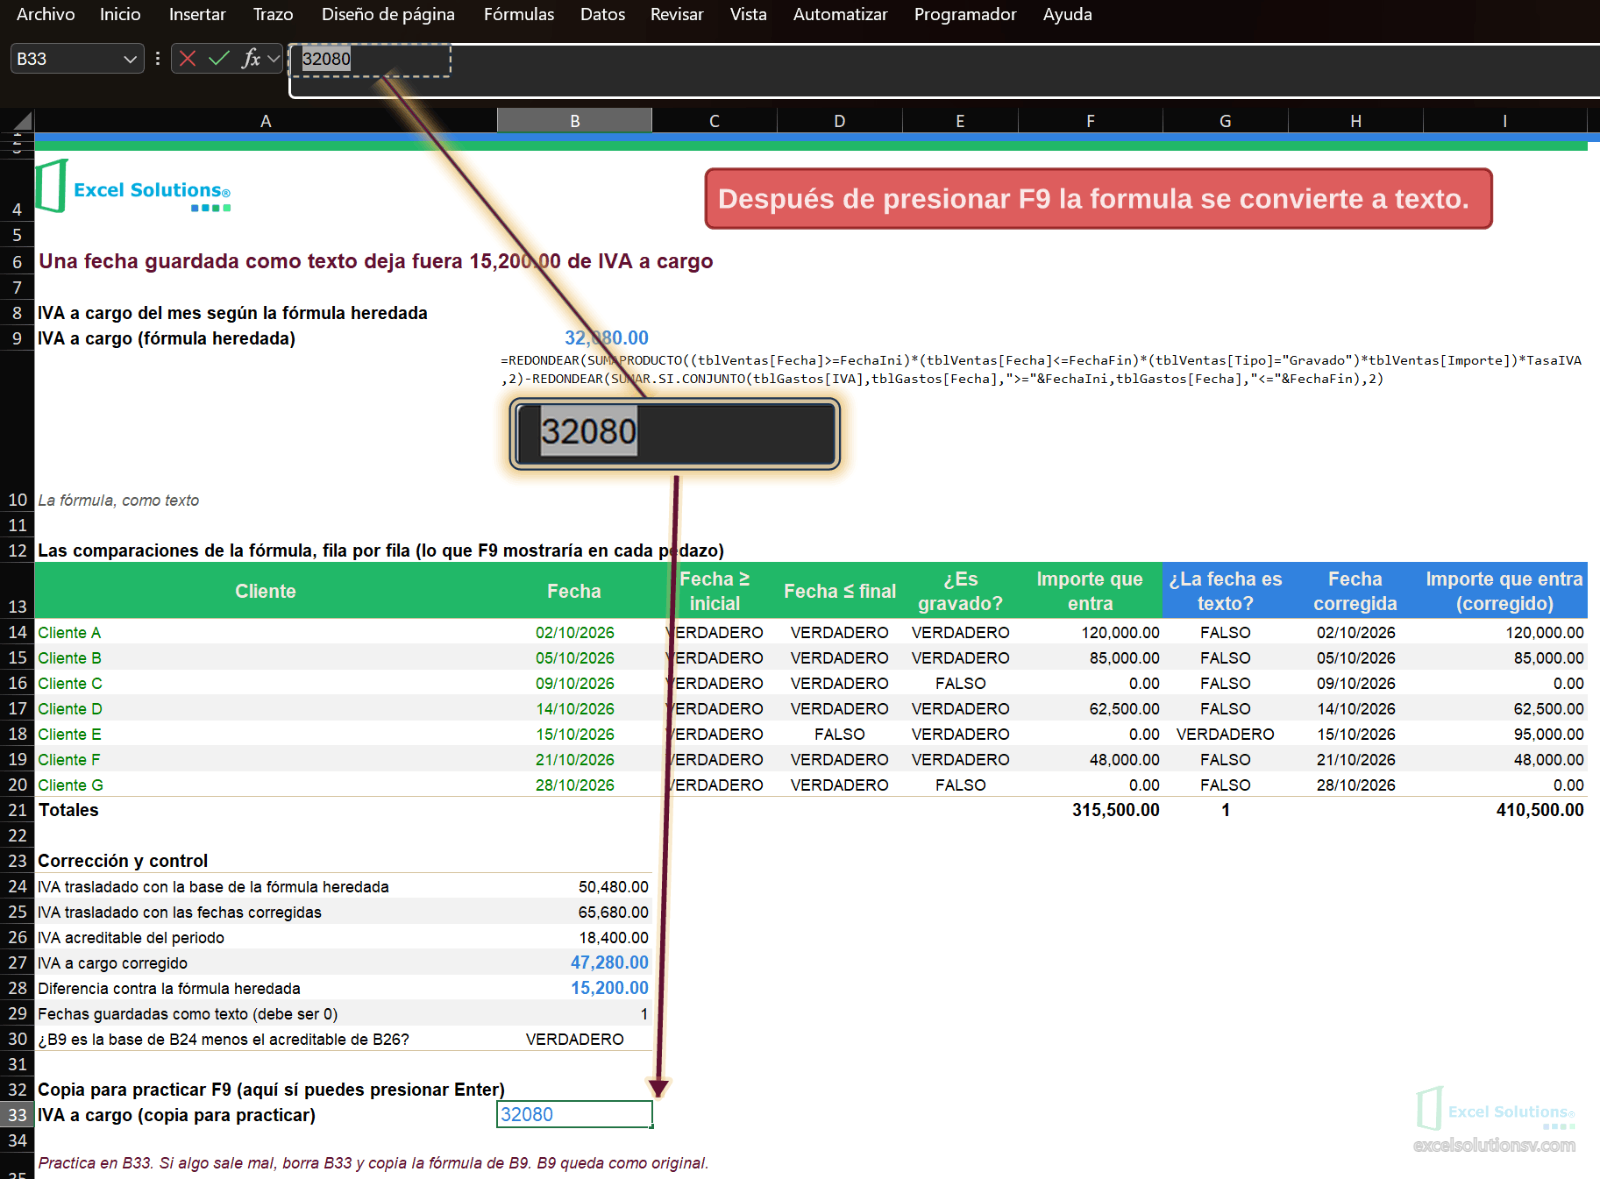Go to the Datos tab

(x=603, y=14)
